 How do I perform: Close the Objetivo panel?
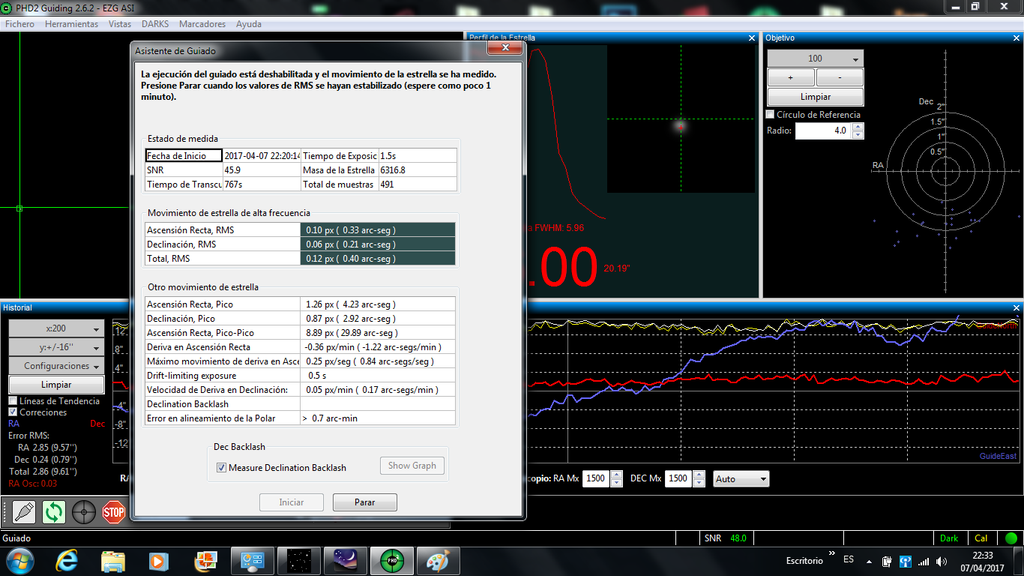(x=1016, y=38)
